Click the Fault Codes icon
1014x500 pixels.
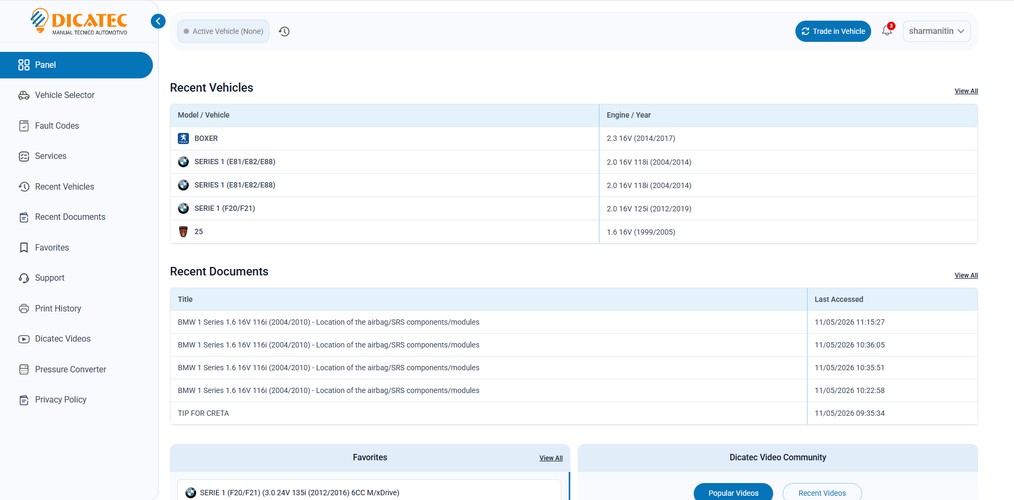(x=24, y=125)
